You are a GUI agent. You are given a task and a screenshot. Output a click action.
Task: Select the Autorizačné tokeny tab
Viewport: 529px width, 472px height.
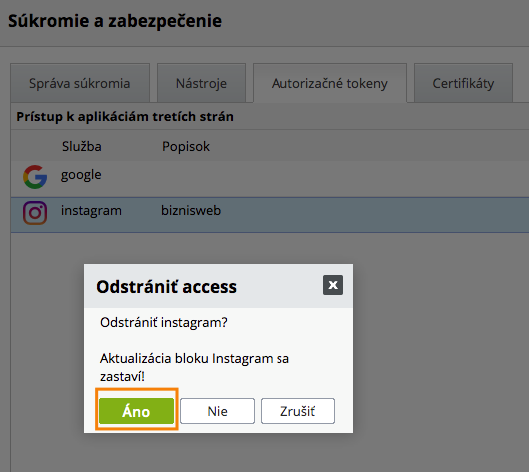click(x=330, y=83)
